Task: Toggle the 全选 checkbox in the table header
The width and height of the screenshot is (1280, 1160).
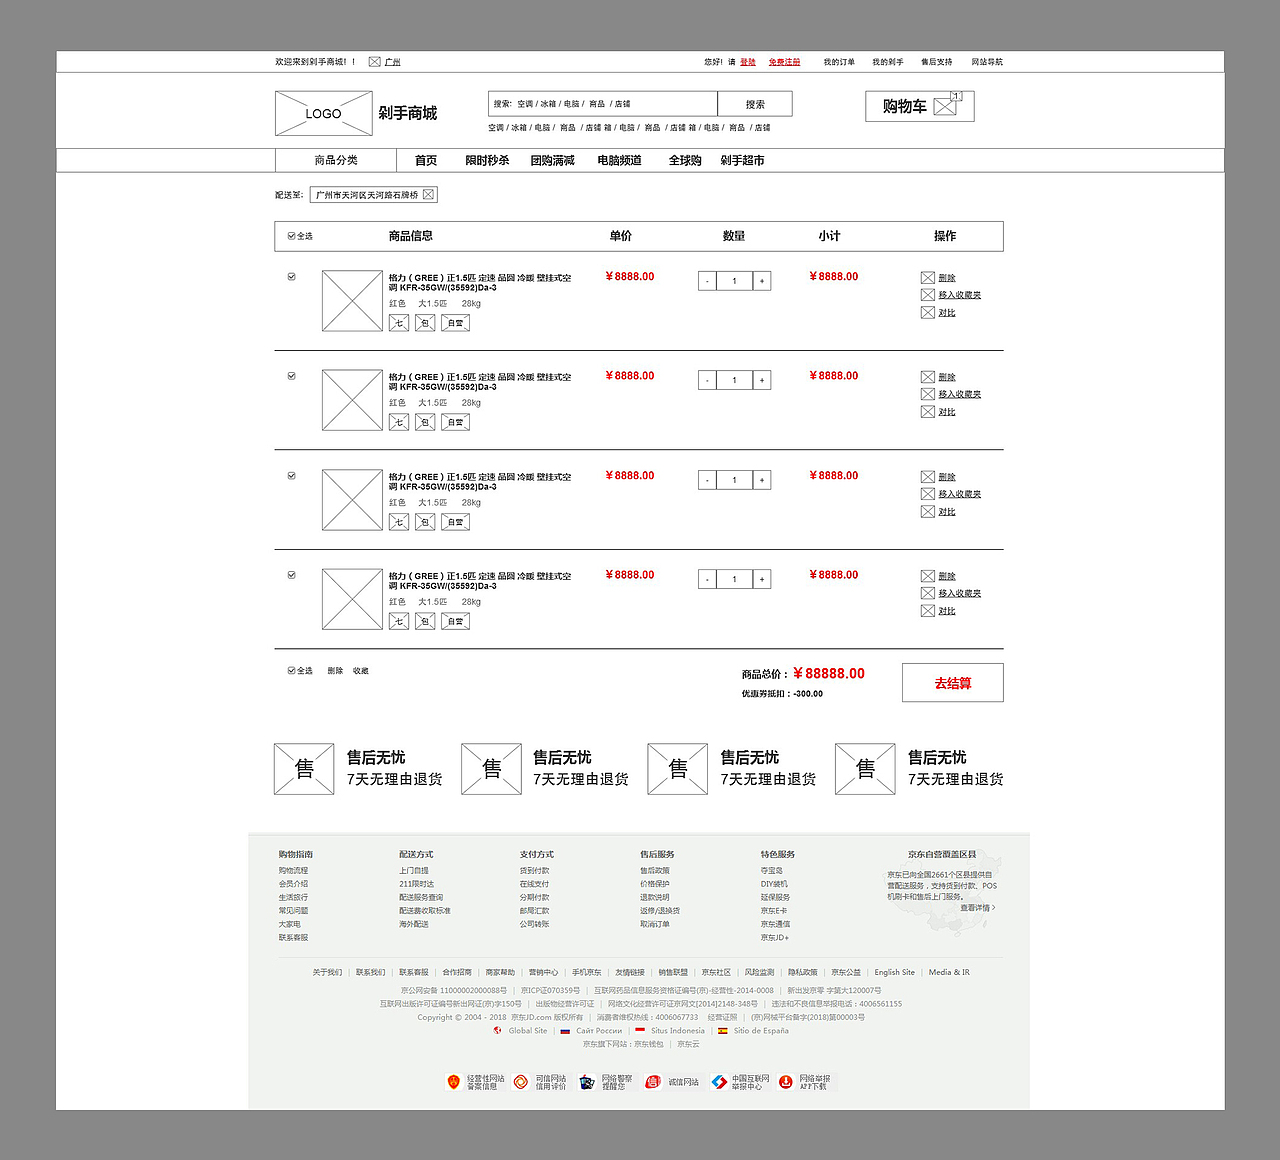Action: (x=291, y=236)
